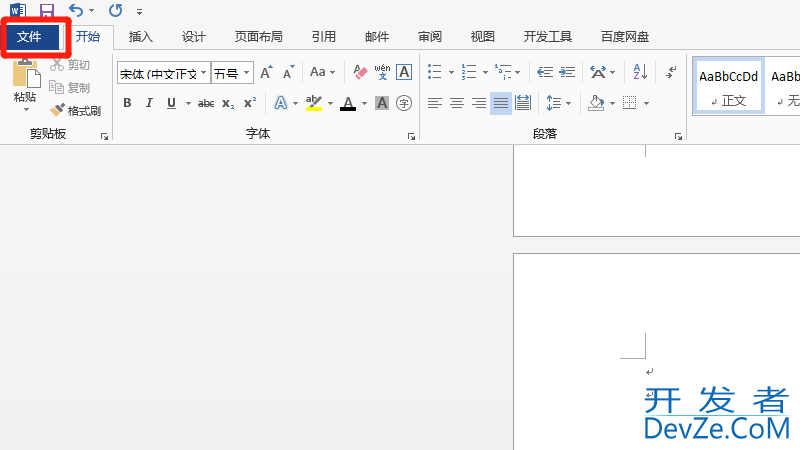Open the 邮件 ribbon tab

coord(377,37)
